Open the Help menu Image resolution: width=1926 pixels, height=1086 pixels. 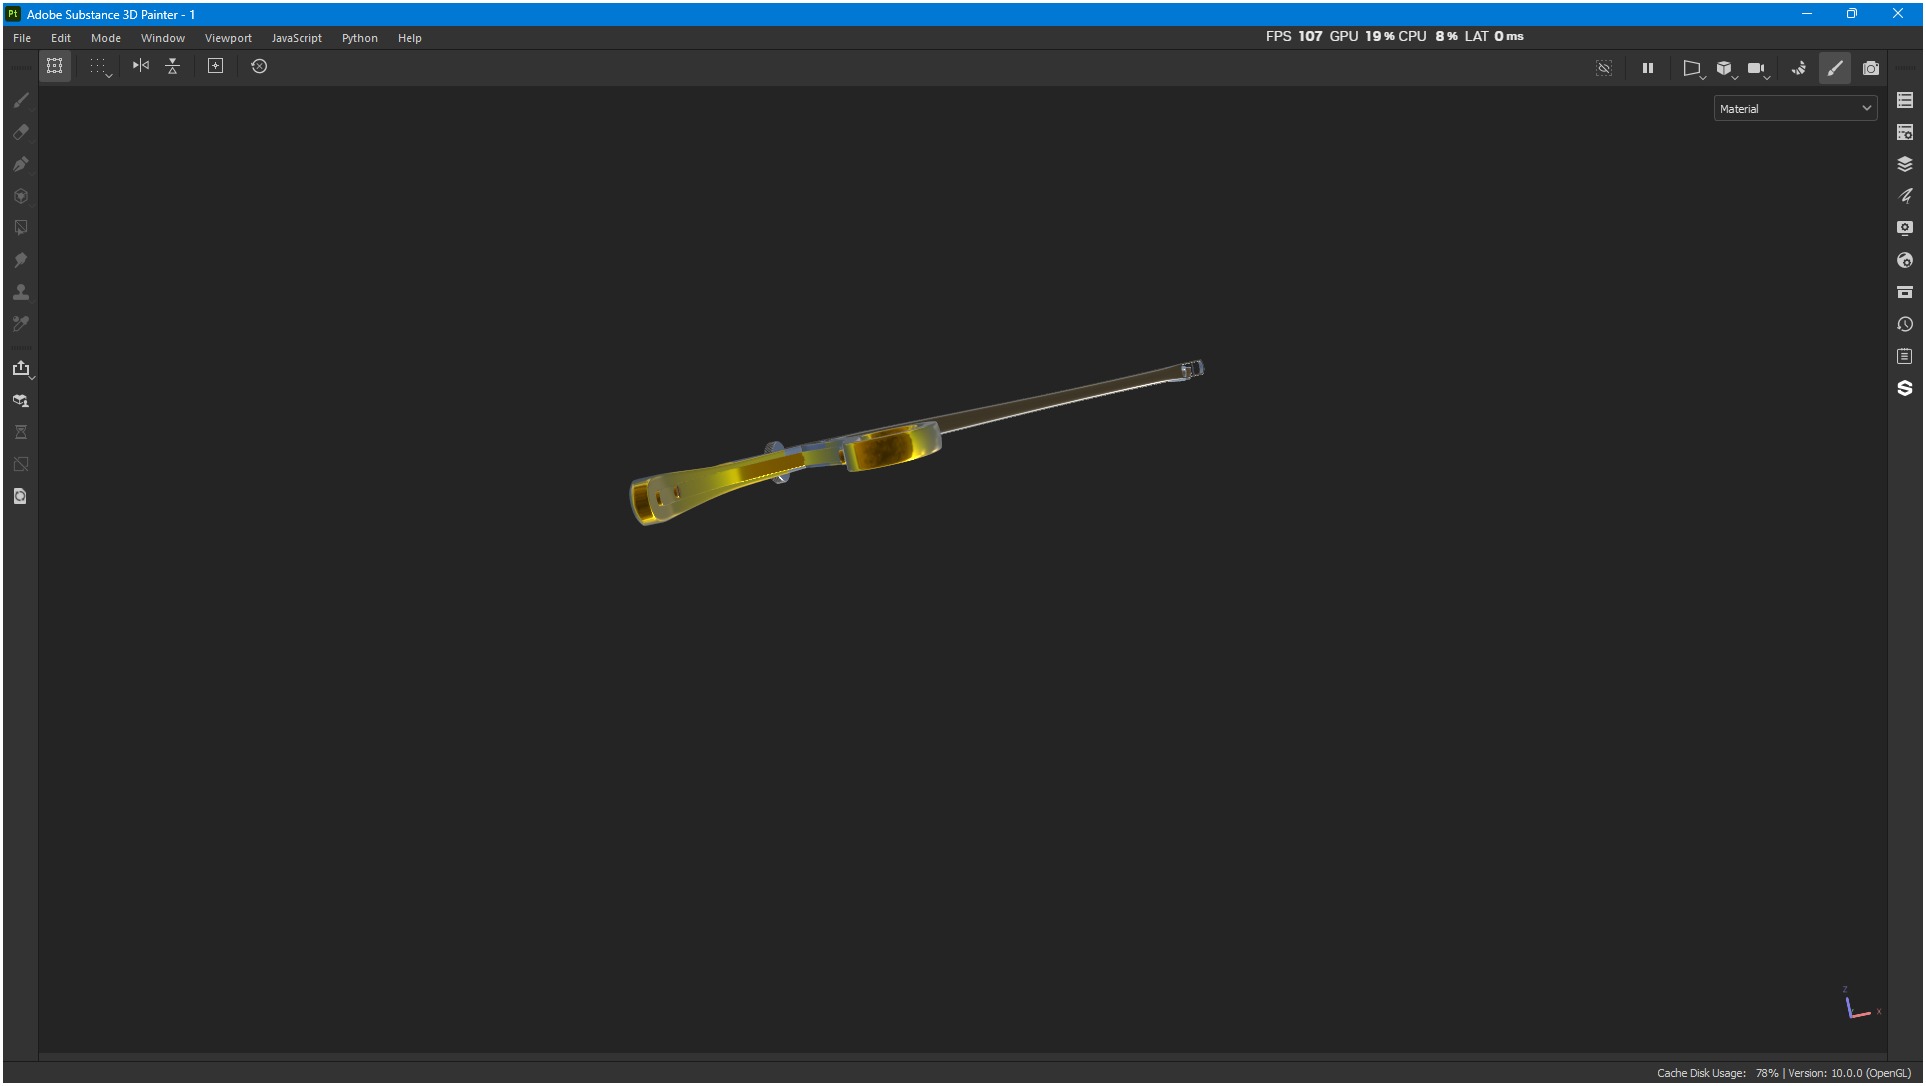(x=410, y=38)
